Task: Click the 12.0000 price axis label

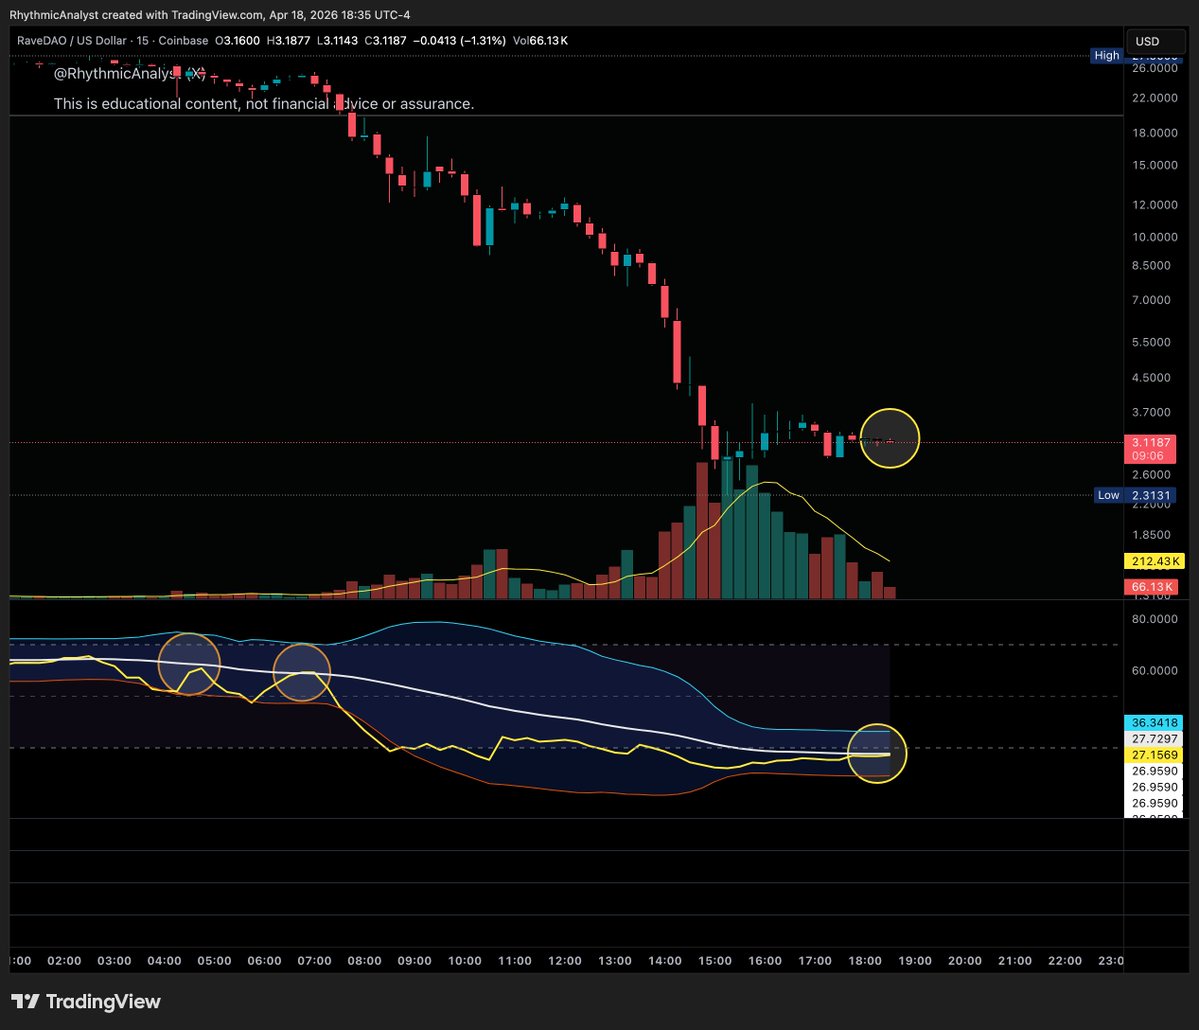Action: coord(1155,205)
